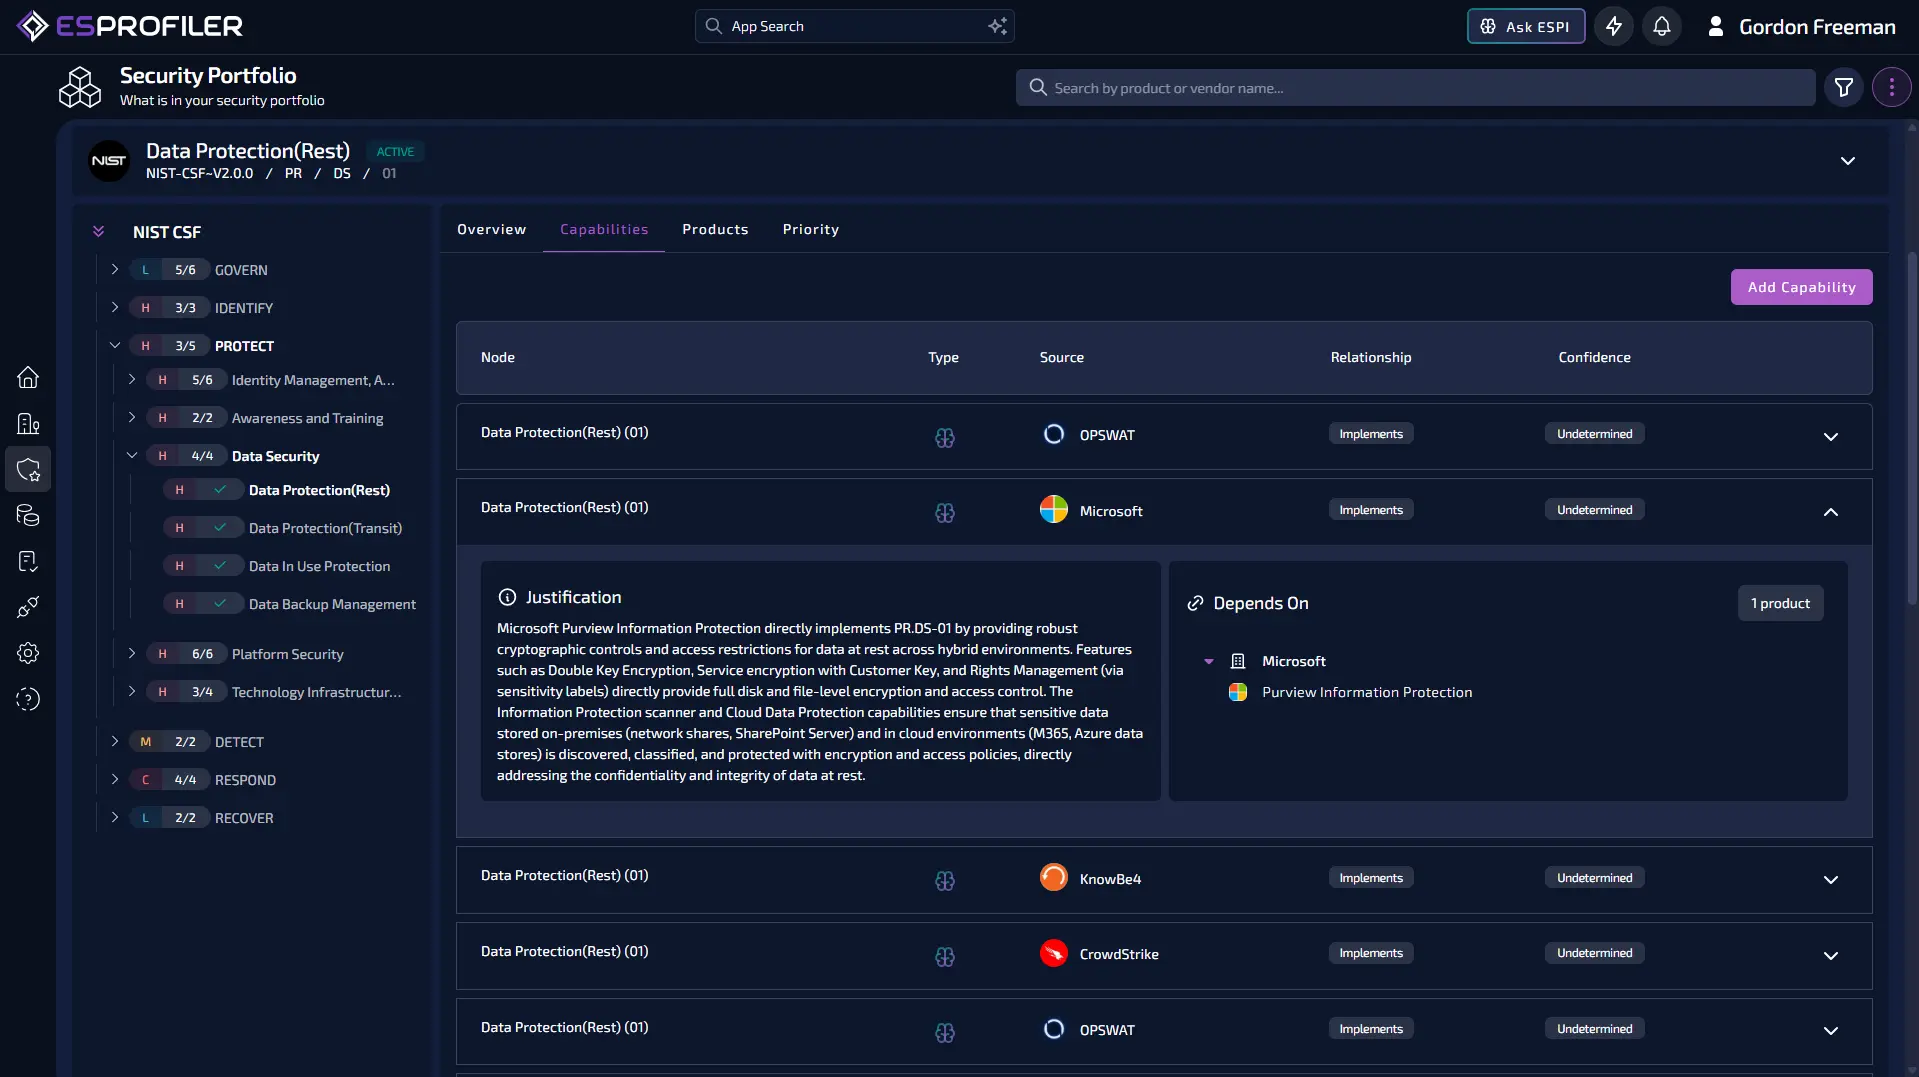Click the 1 product badge
The image size is (1919, 1077).
pyautogui.click(x=1780, y=603)
